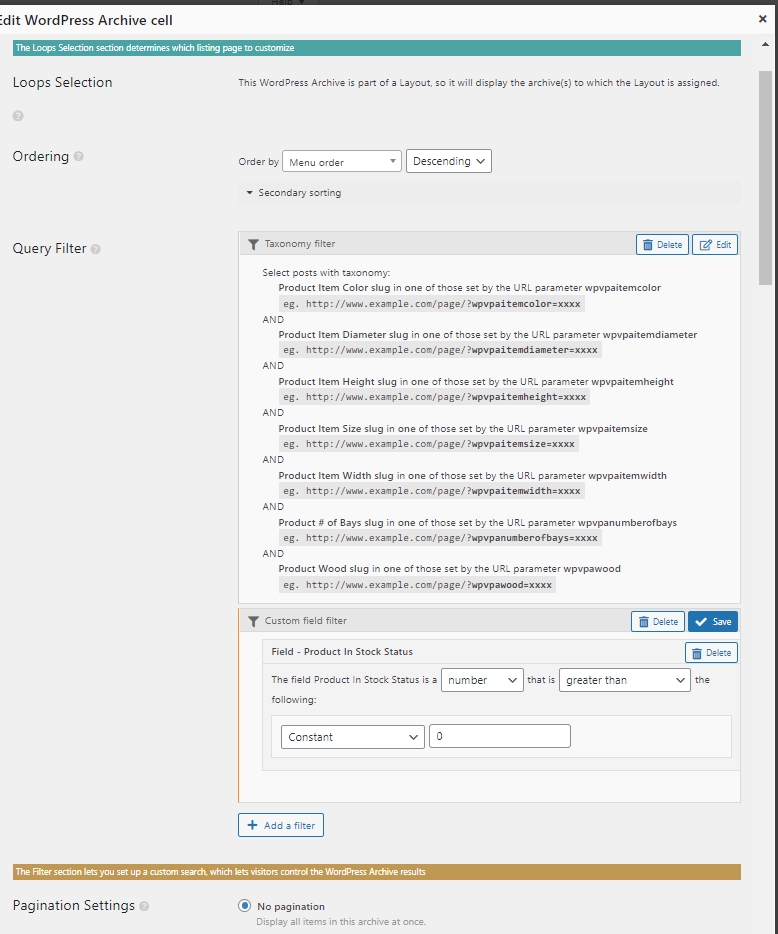The image size is (778, 934).
Task: Click the Custom field filter funnel icon
Action: [253, 621]
